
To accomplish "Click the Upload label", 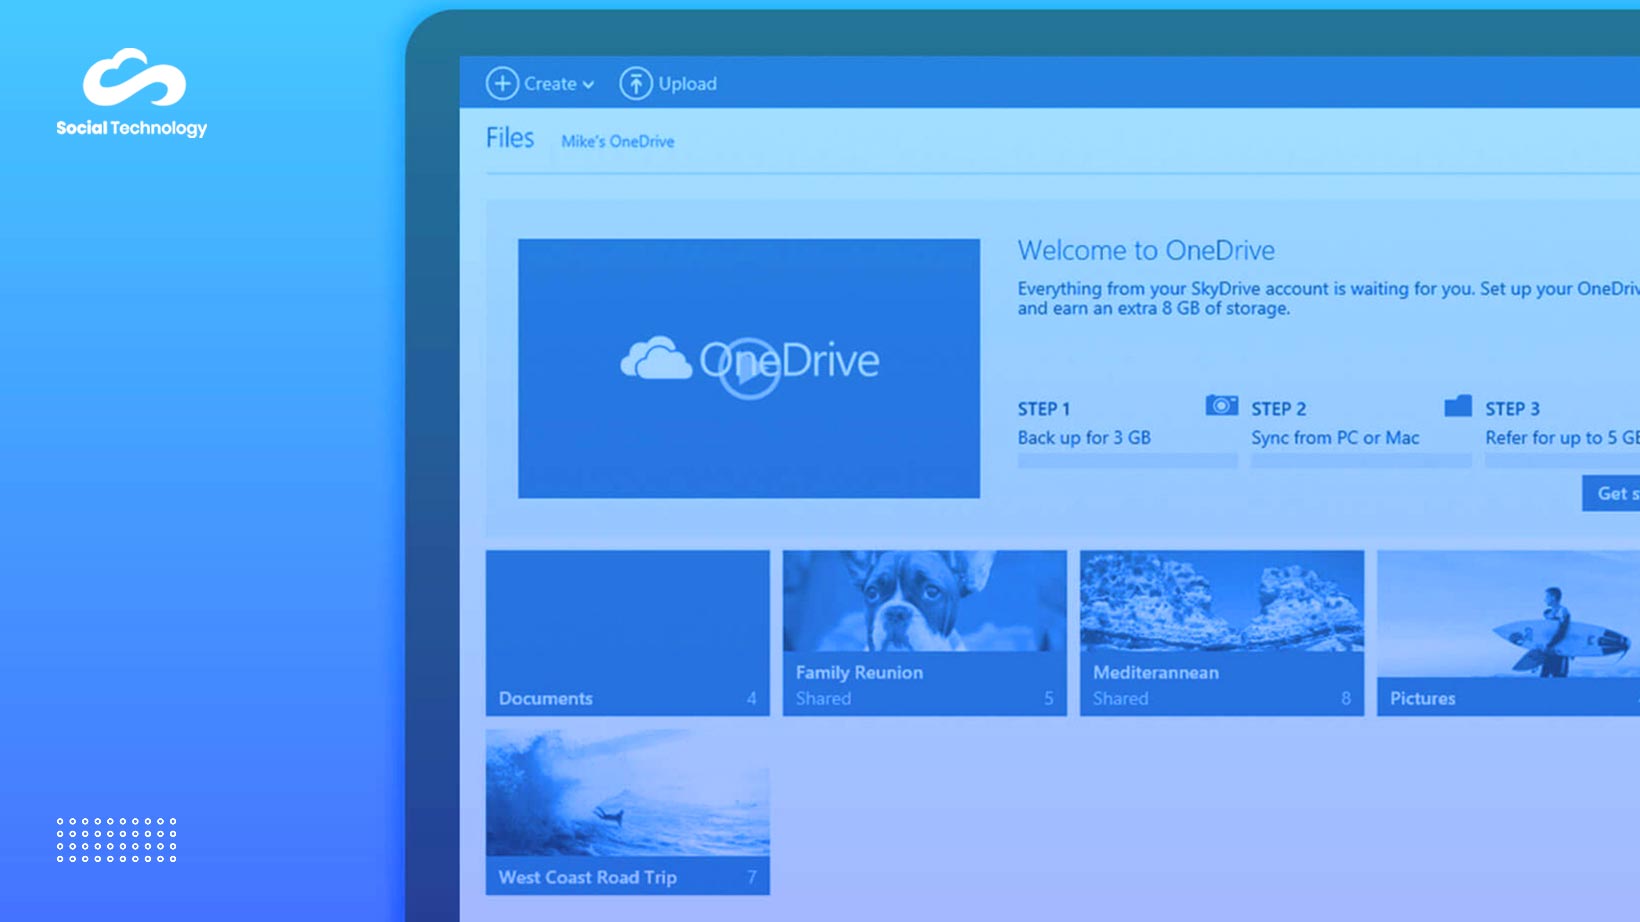I will coord(687,84).
